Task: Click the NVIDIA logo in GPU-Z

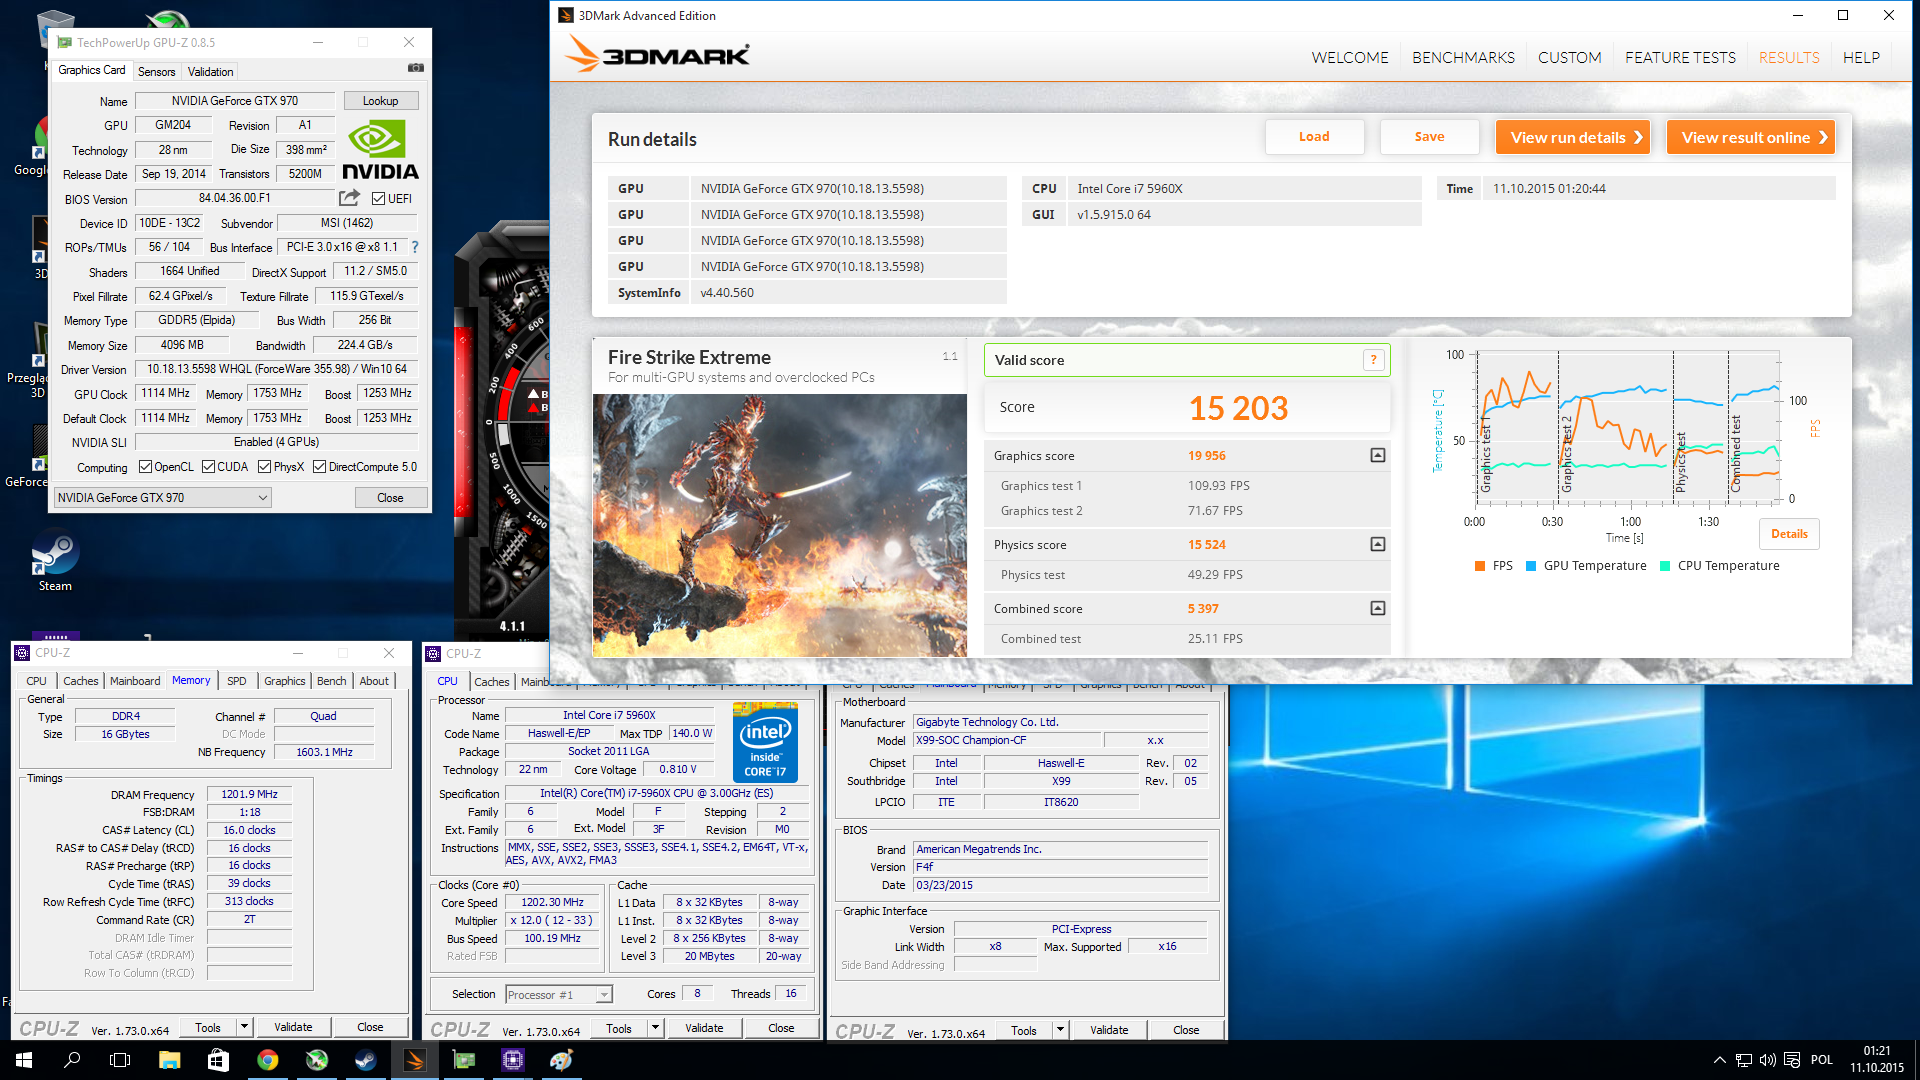Action: (380, 150)
